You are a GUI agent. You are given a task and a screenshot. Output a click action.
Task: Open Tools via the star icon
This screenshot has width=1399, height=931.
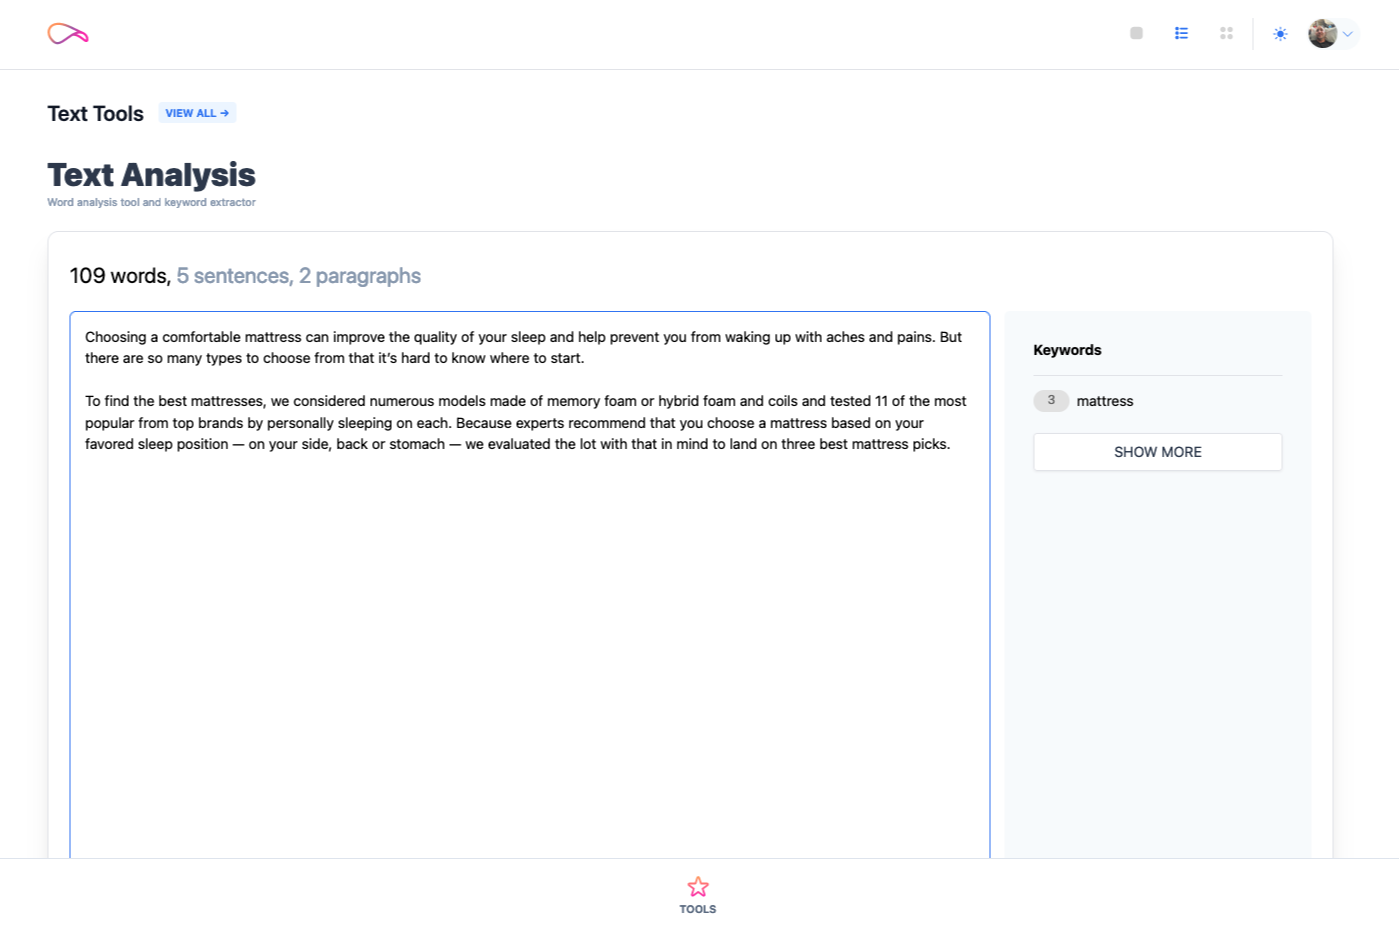click(698, 887)
